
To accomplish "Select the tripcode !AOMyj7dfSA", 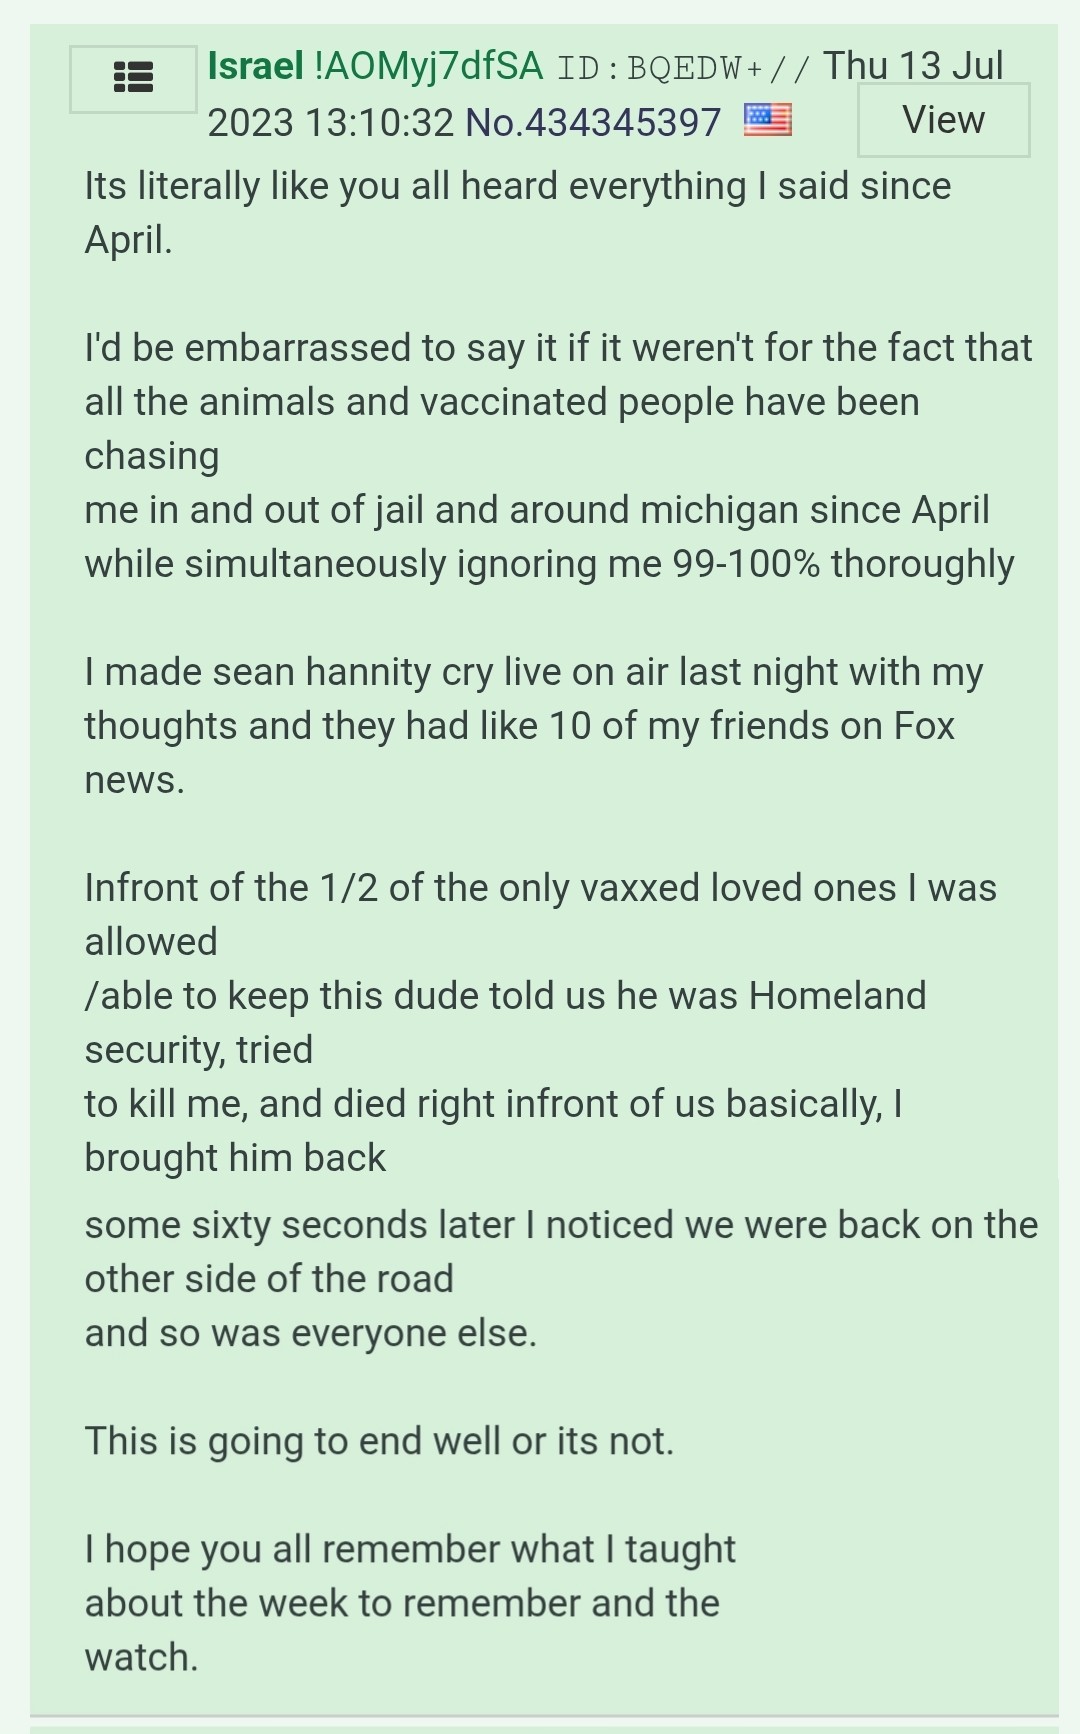I will tap(428, 66).
